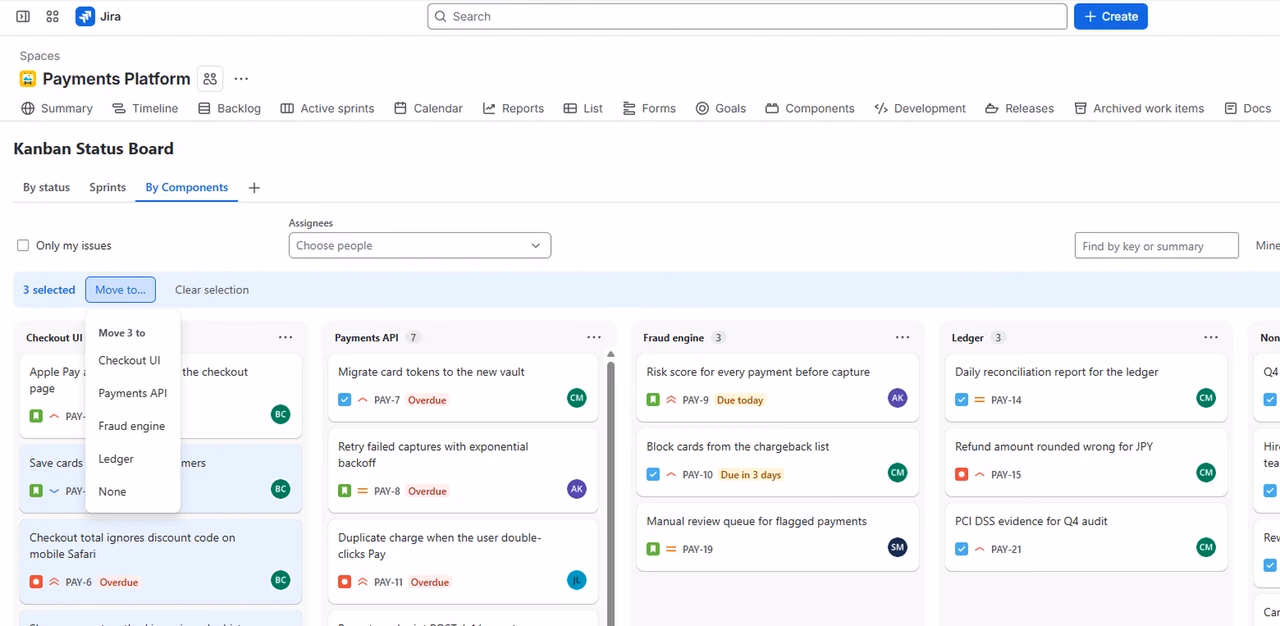This screenshot has height=626, width=1280.
Task: Click the CM avatar on card PAY-7
Action: [x=577, y=398]
